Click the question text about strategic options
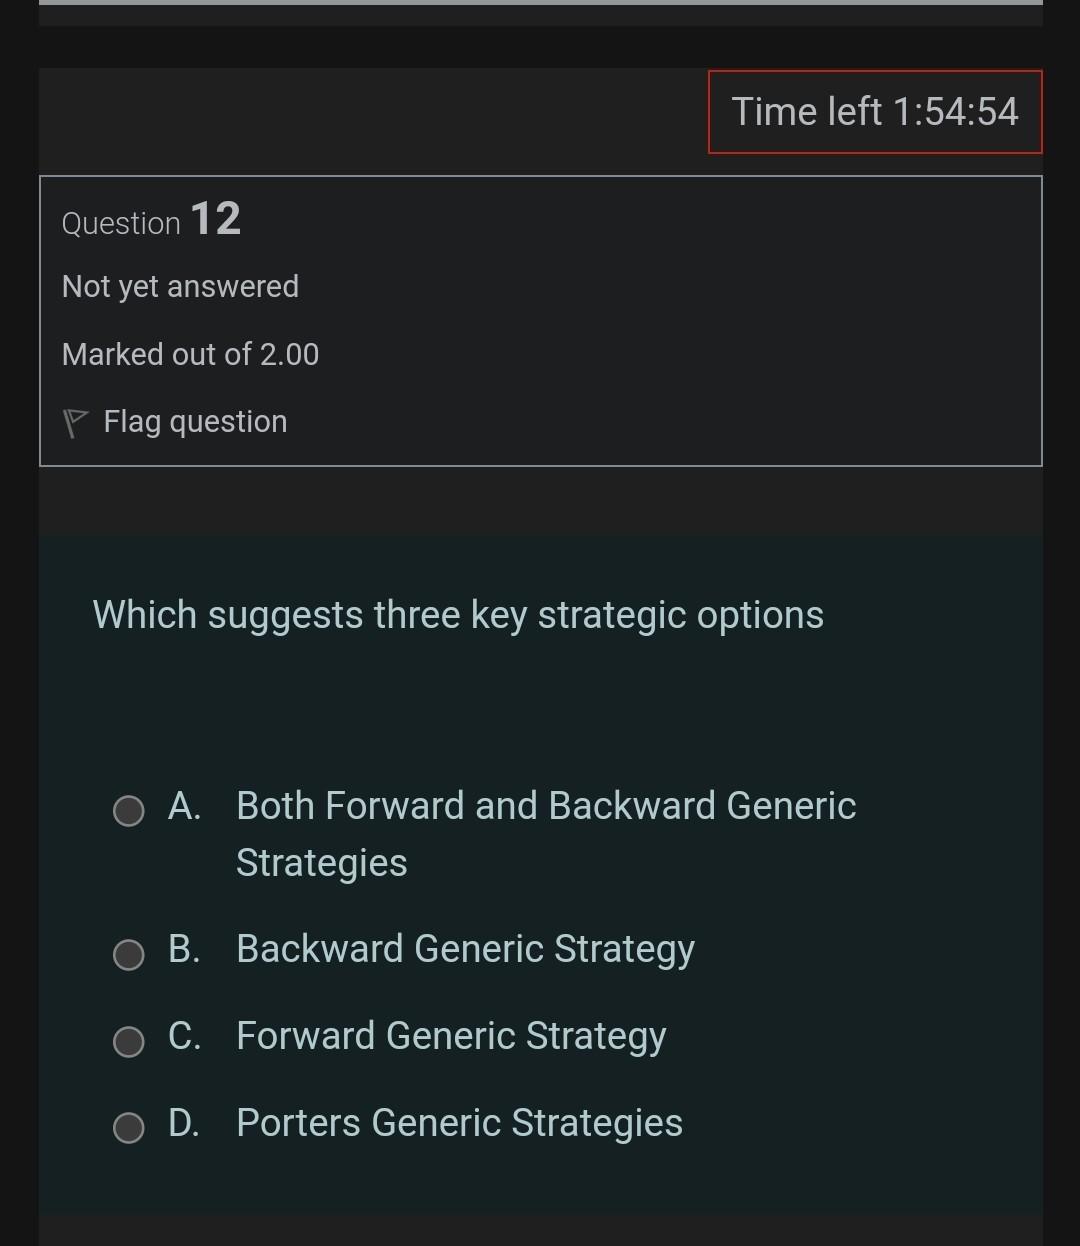Screen dimensions: 1080x1246 click(x=457, y=614)
